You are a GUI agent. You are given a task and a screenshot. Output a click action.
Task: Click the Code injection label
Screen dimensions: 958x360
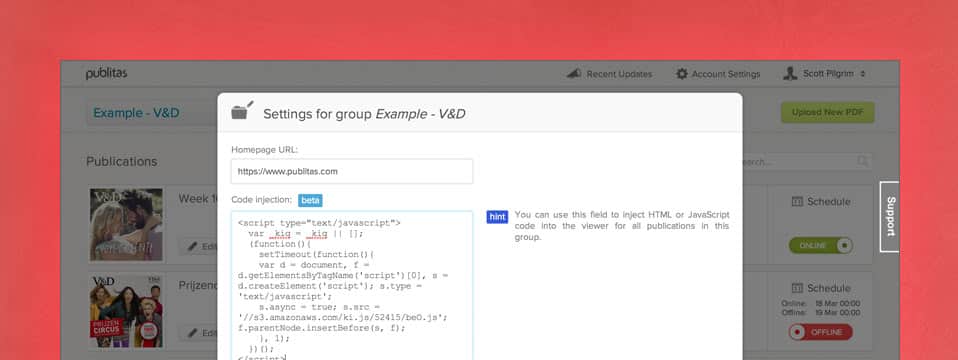261,200
